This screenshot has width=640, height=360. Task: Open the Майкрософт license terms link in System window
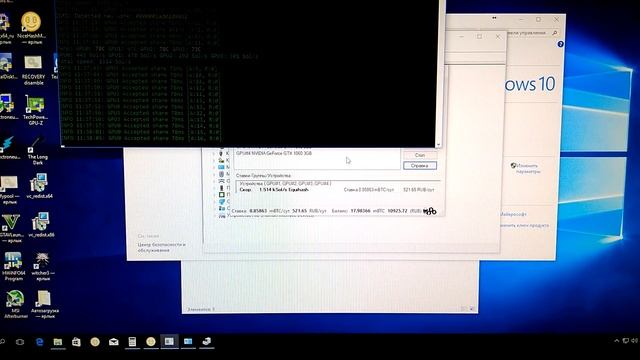(513, 214)
